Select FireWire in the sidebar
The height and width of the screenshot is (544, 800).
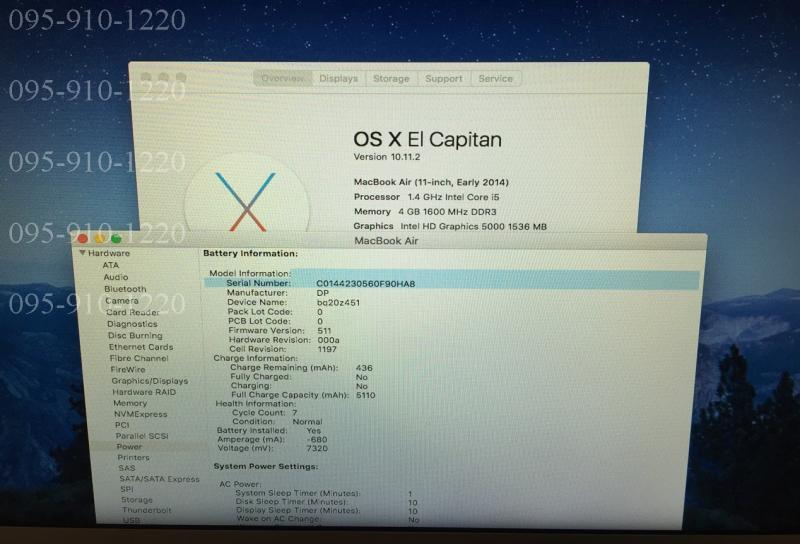[x=128, y=369]
